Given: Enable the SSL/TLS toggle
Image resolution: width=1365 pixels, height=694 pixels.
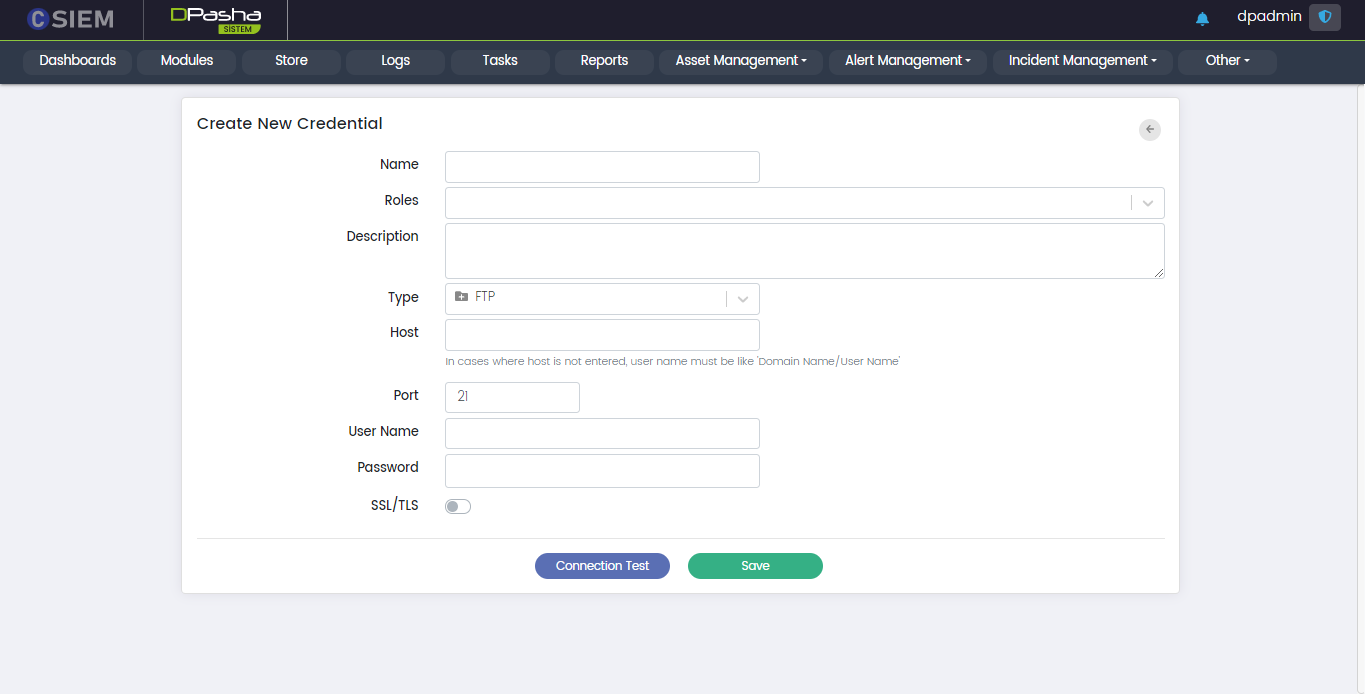Looking at the screenshot, I should (458, 506).
